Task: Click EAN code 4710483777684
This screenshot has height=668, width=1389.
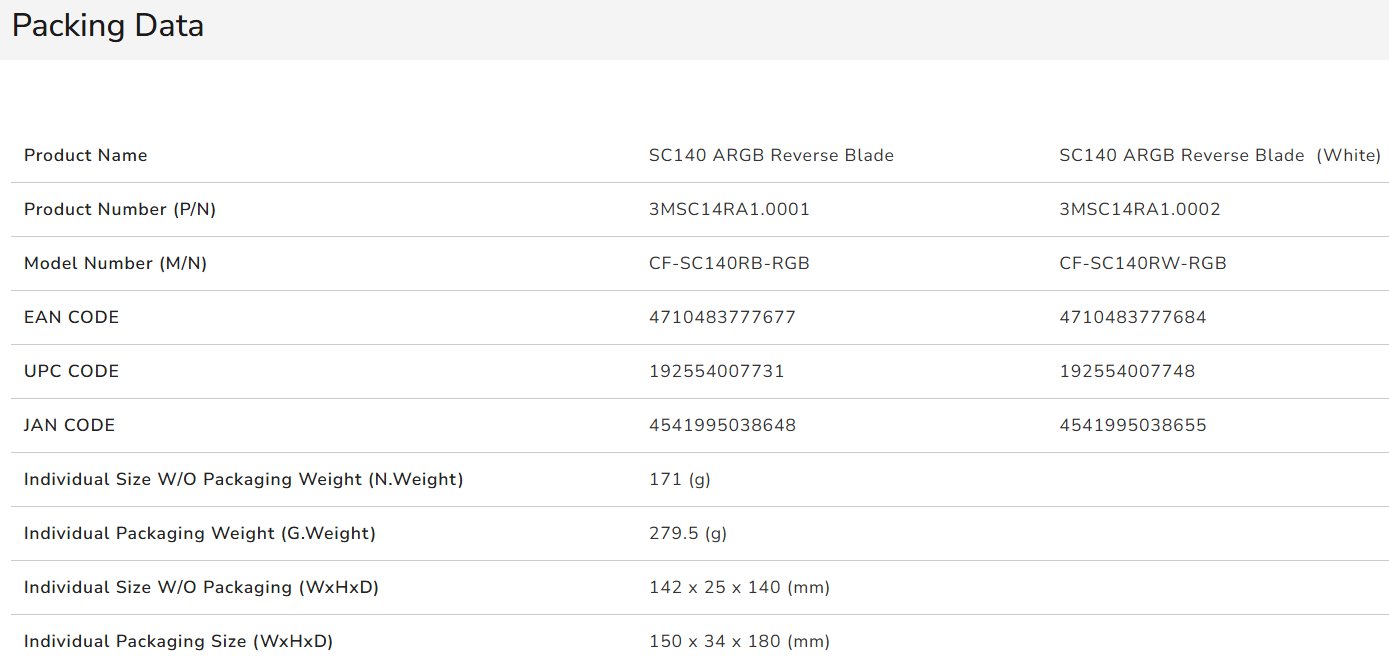Action: pyautogui.click(x=1132, y=317)
